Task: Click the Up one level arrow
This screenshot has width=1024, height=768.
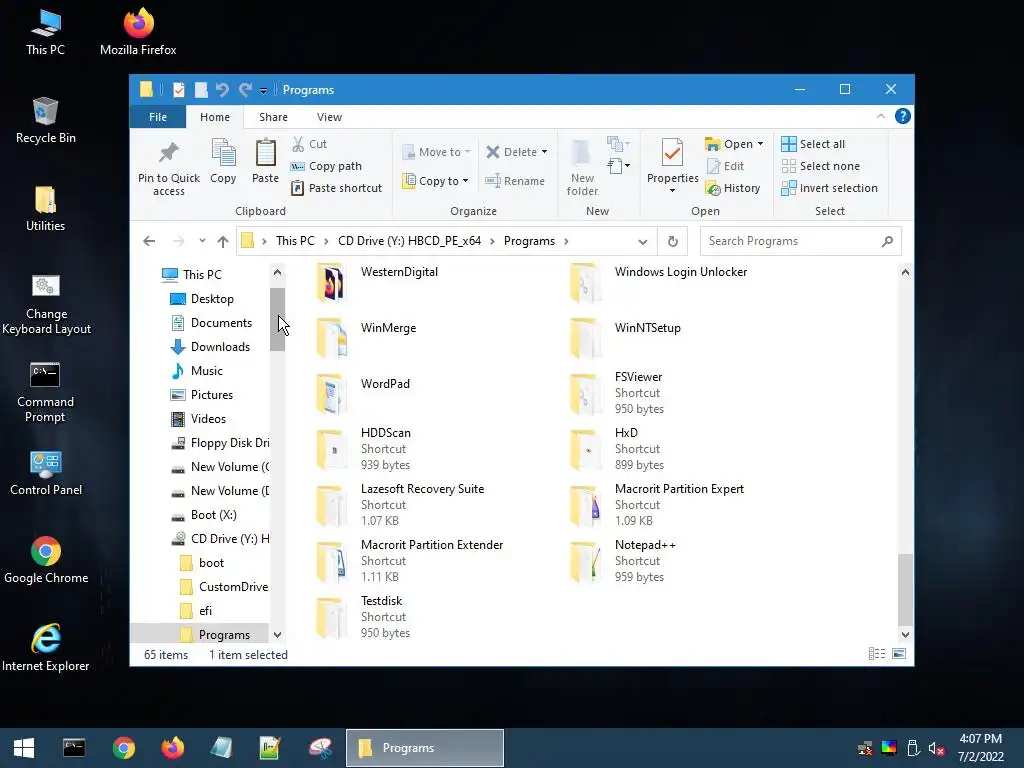Action: (223, 241)
